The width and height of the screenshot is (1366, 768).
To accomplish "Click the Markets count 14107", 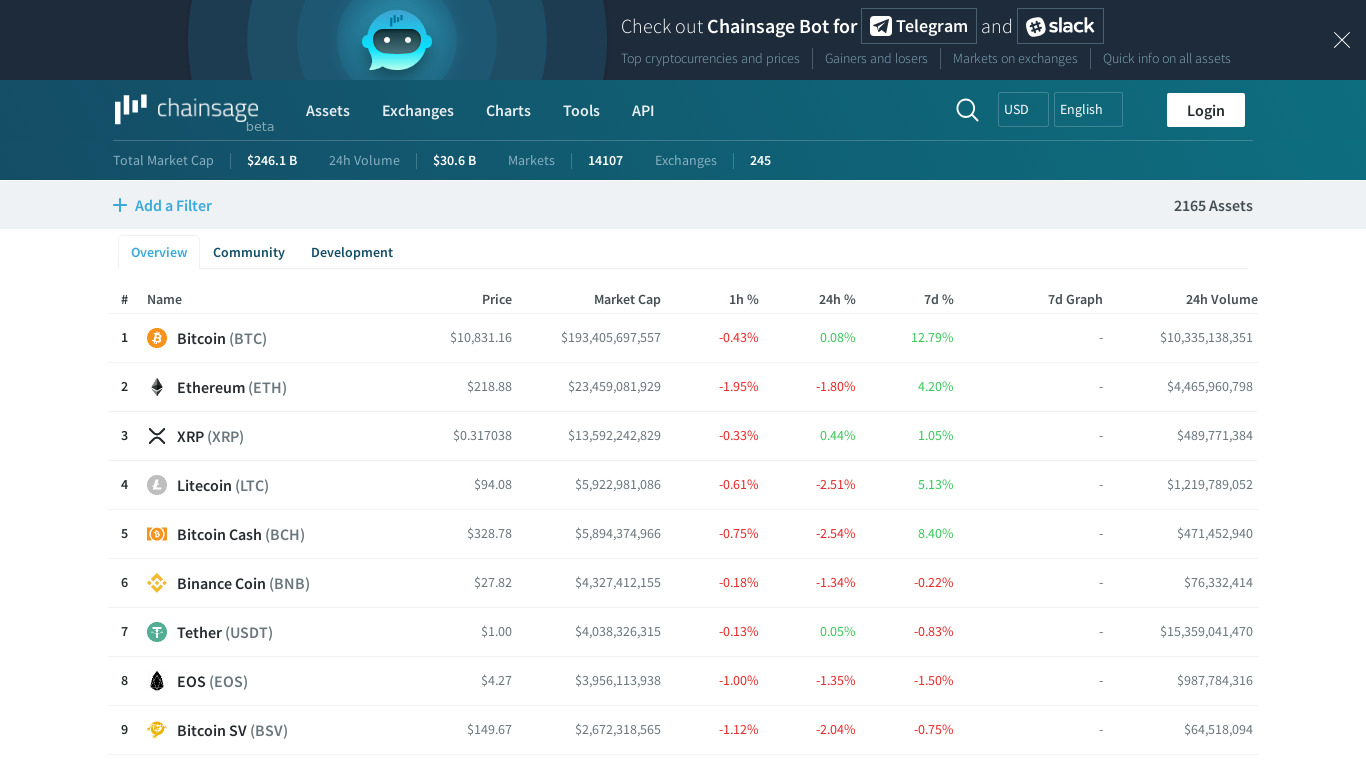I will [605, 161].
